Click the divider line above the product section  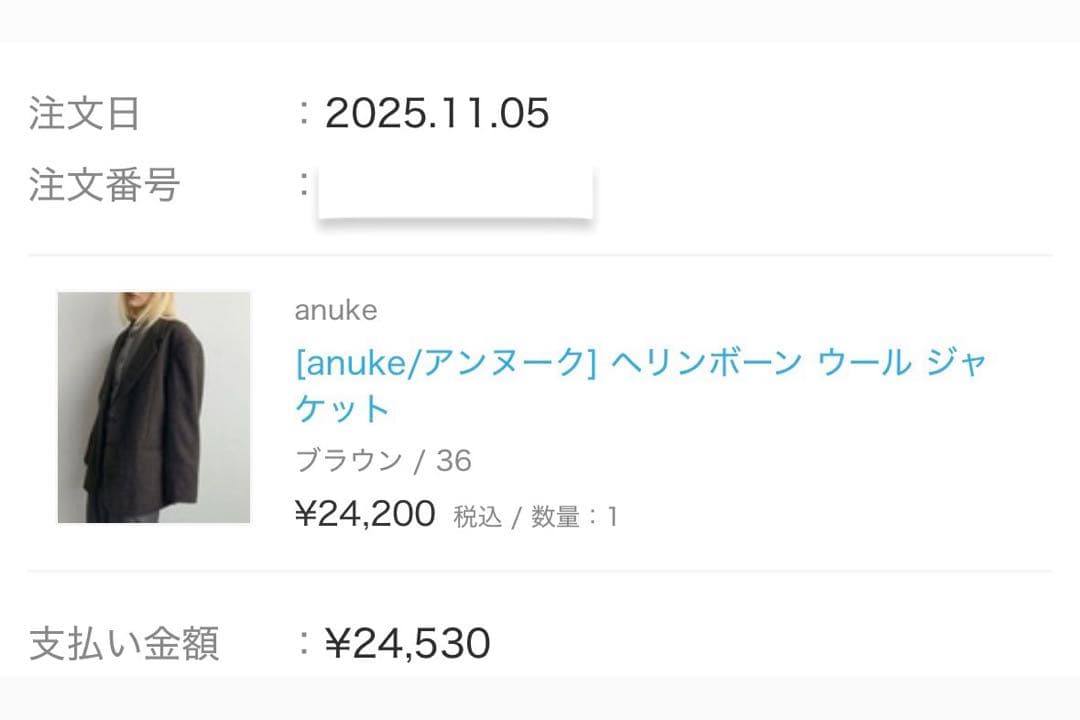coord(540,253)
